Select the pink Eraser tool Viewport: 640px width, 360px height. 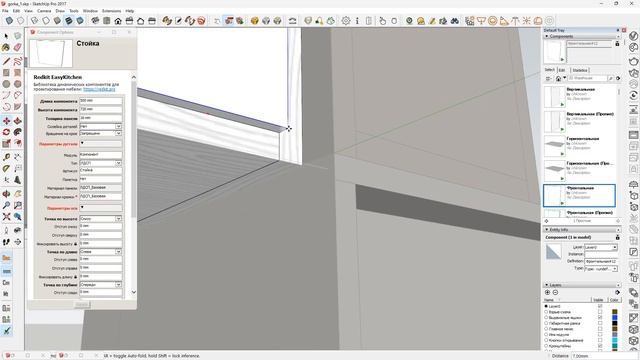[18, 48]
